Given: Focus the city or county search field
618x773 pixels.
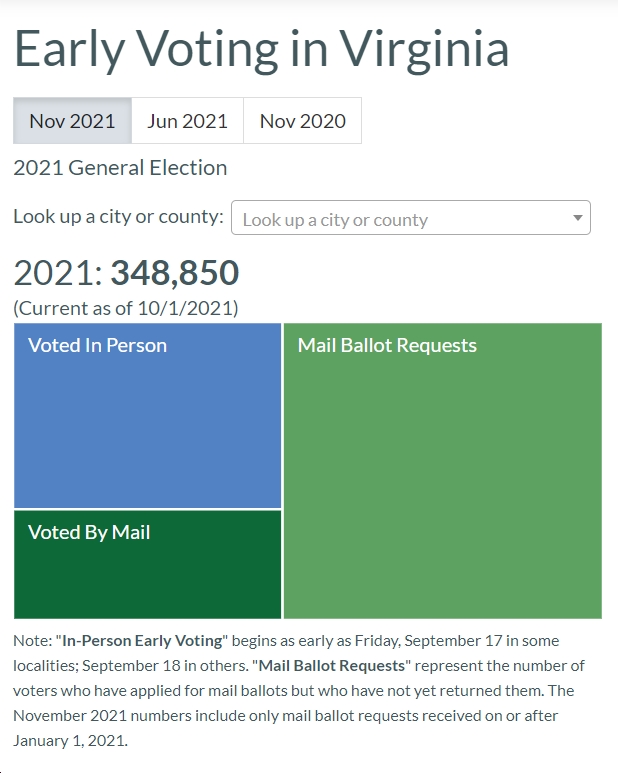Looking at the screenshot, I should [411, 217].
